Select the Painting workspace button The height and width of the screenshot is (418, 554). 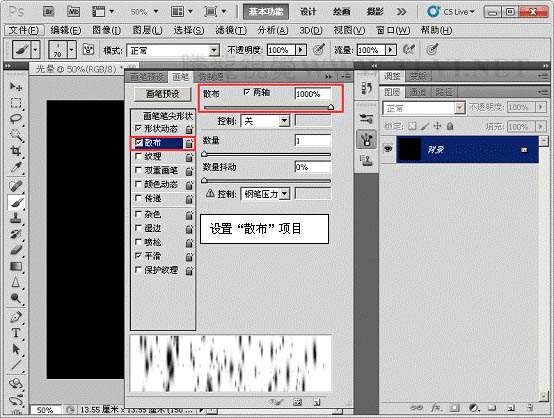[341, 12]
